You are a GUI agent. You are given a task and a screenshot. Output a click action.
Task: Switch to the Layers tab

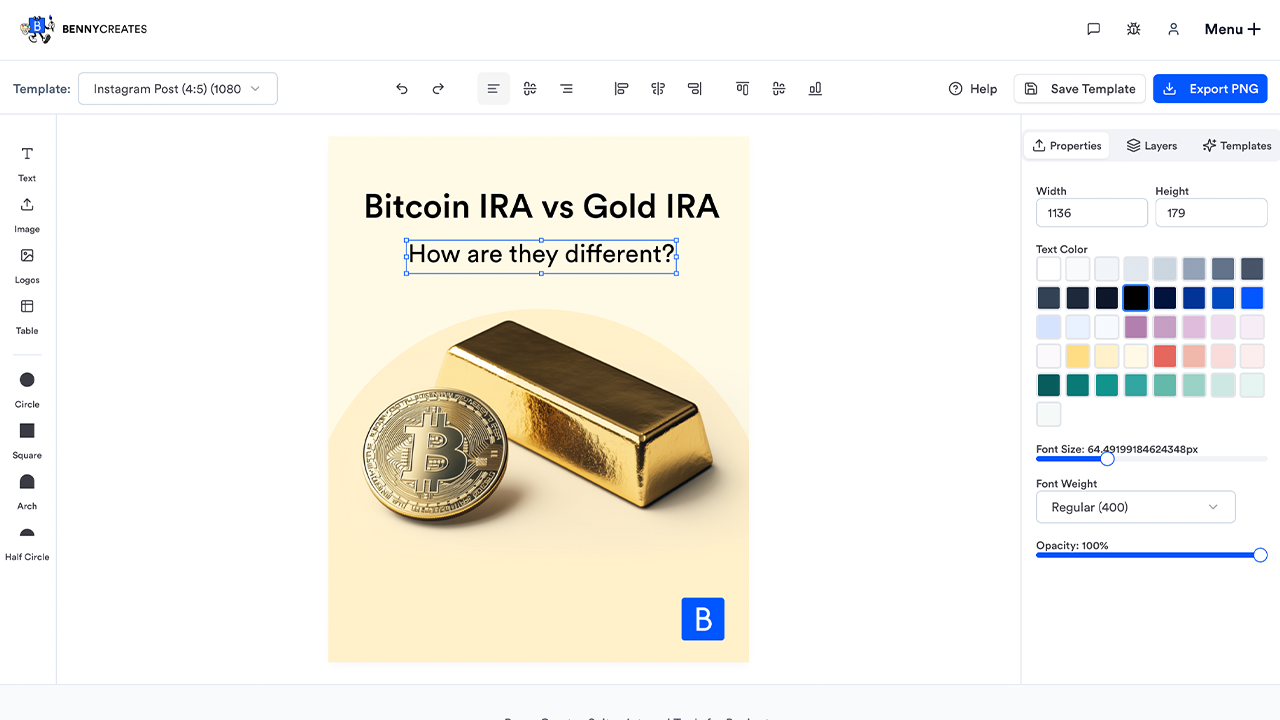1151,146
